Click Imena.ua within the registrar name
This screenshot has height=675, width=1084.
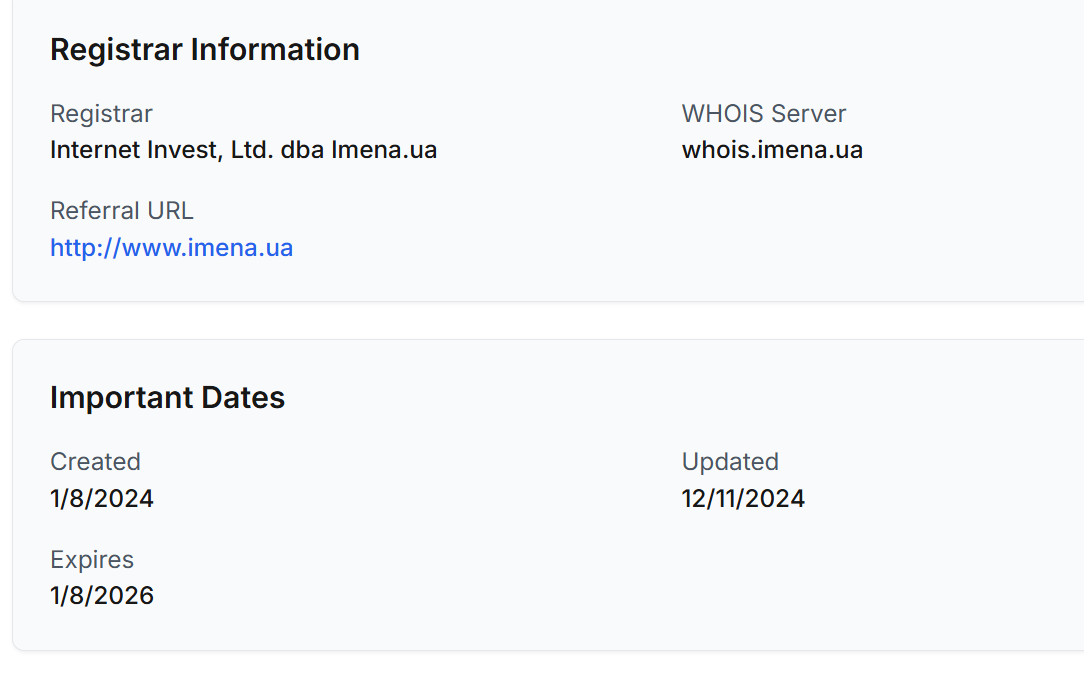pyautogui.click(x=384, y=150)
